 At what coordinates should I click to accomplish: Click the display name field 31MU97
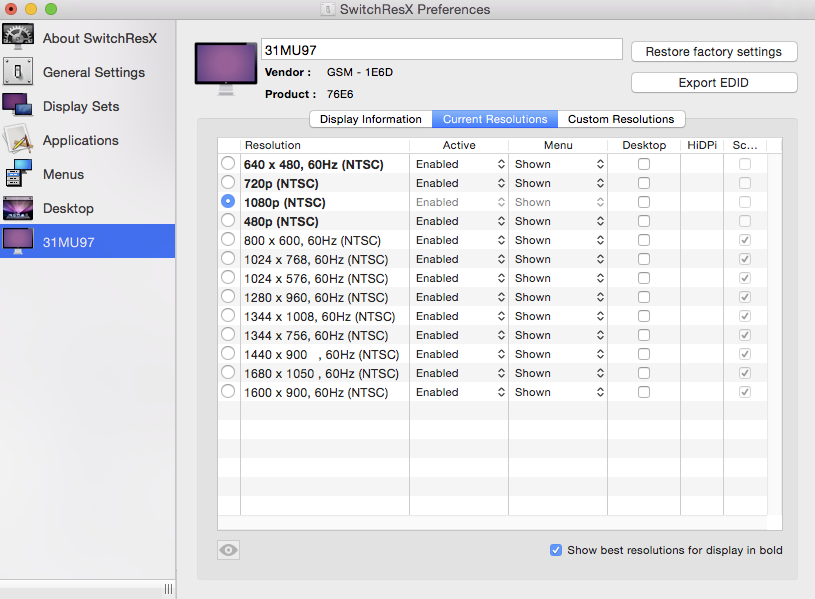click(442, 50)
